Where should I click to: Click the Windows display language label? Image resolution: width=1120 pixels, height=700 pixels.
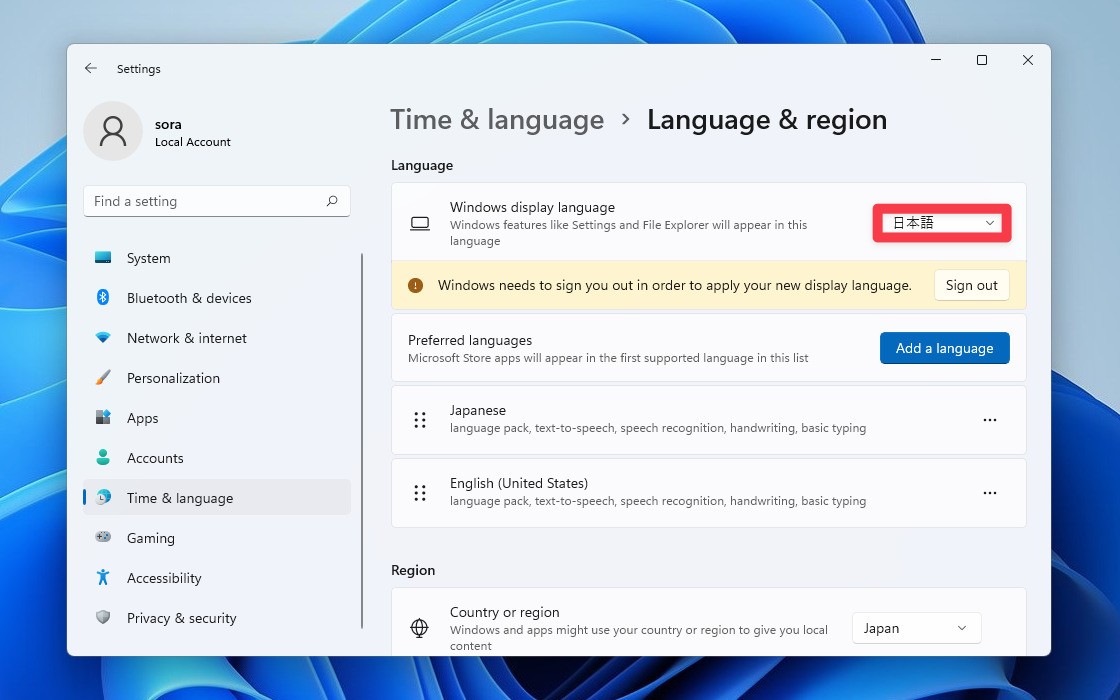click(532, 207)
